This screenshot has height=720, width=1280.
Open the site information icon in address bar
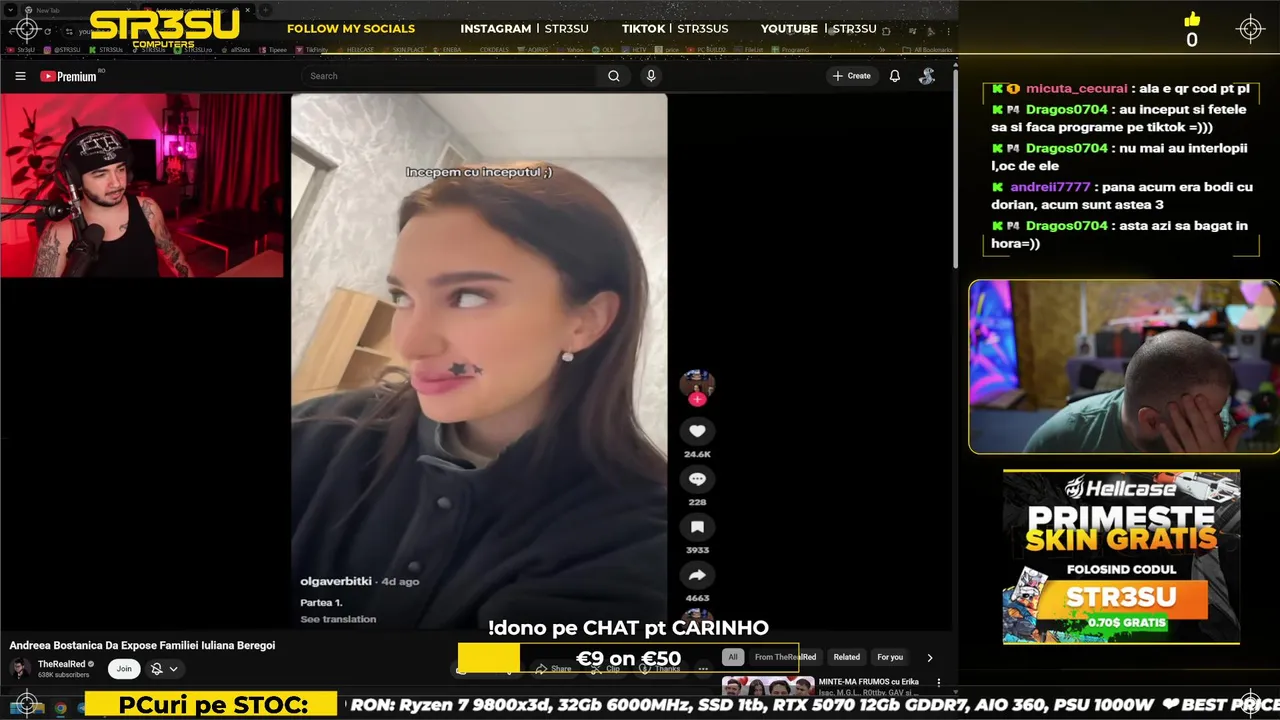(x=69, y=31)
